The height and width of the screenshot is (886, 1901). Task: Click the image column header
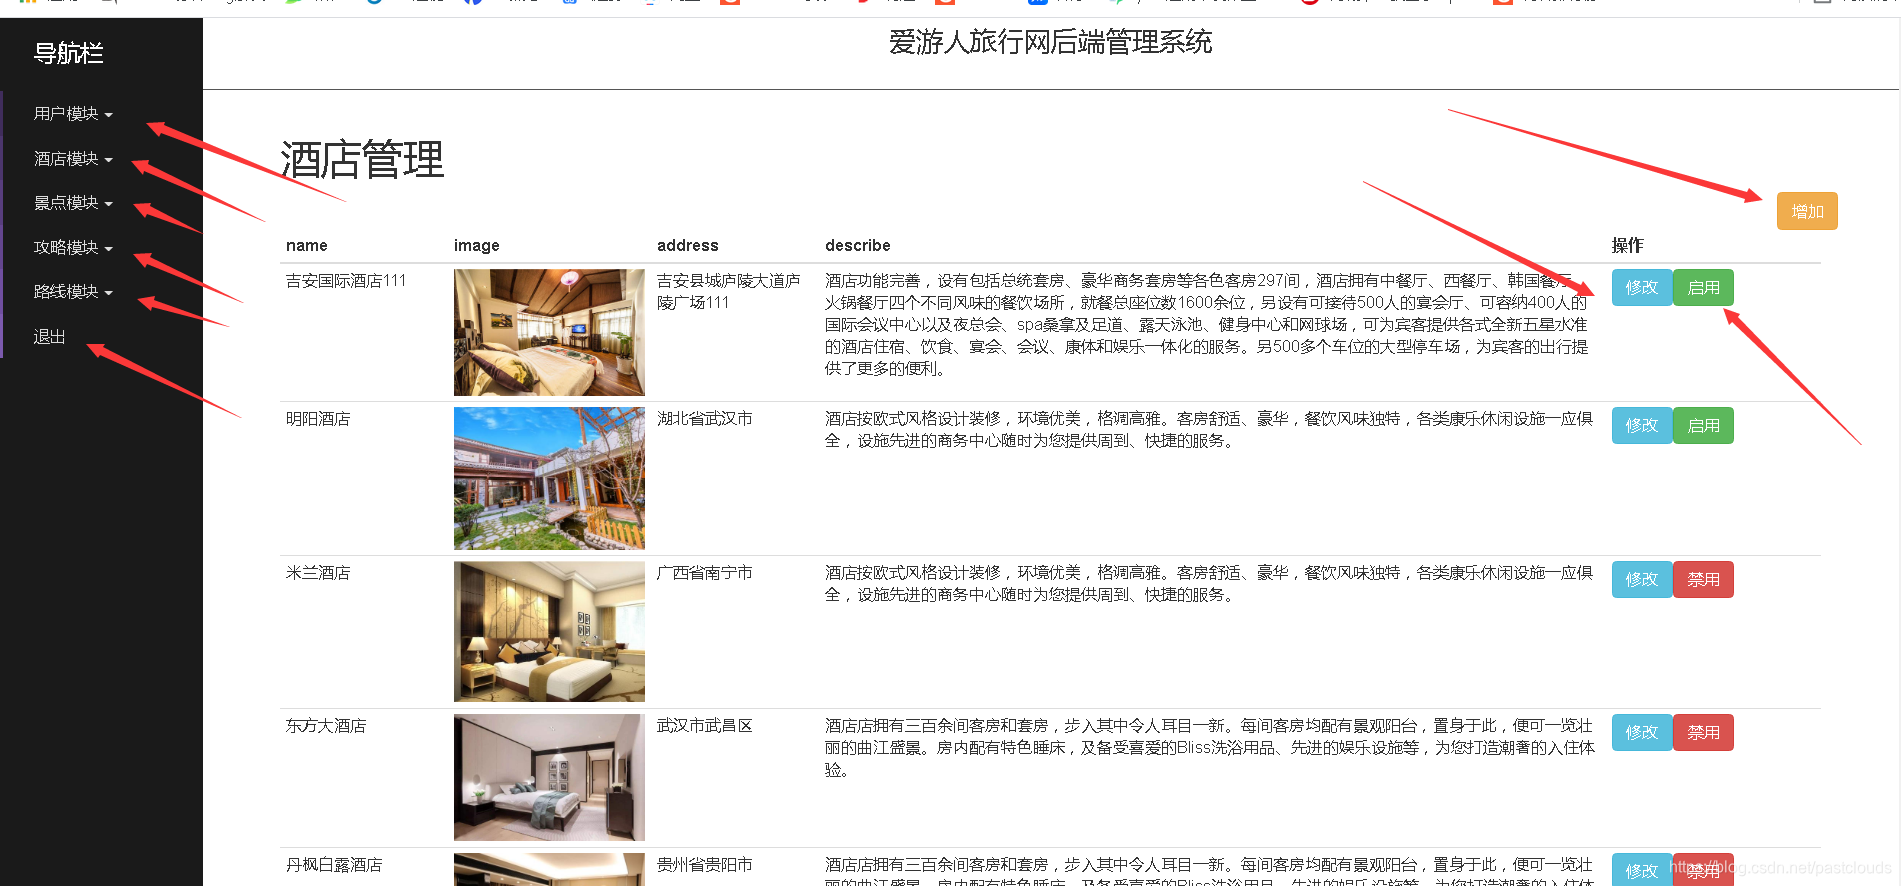pos(477,245)
